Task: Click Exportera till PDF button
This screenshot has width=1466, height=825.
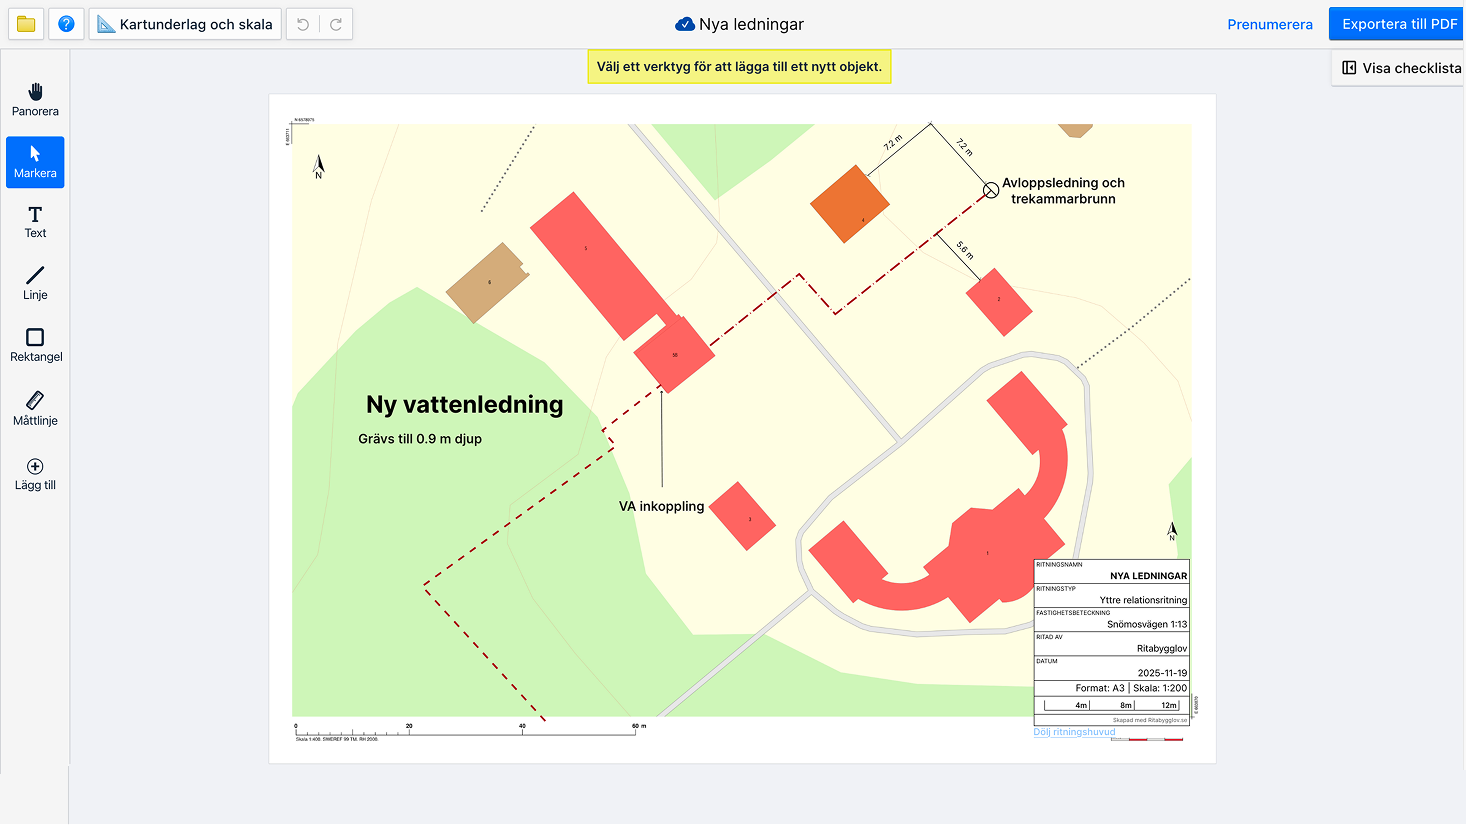Action: point(1398,24)
